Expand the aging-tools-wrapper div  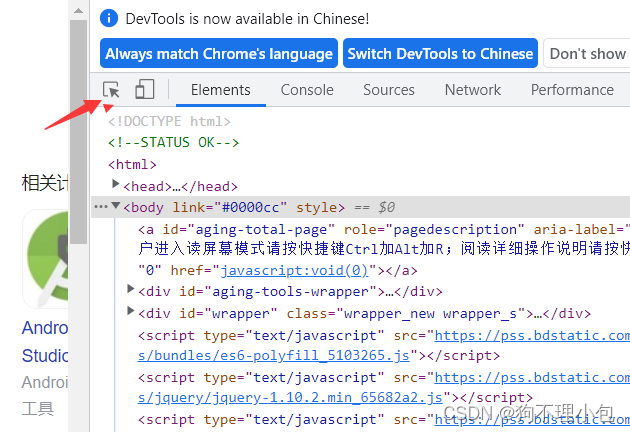(130, 289)
